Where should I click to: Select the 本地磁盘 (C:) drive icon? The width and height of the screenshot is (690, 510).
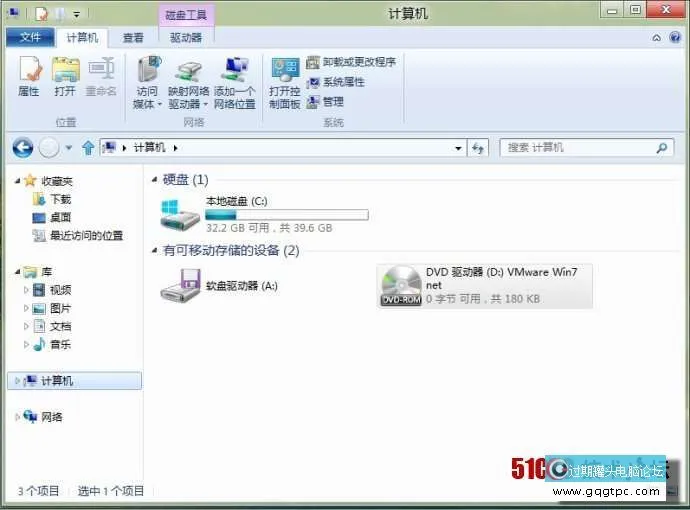click(x=180, y=215)
